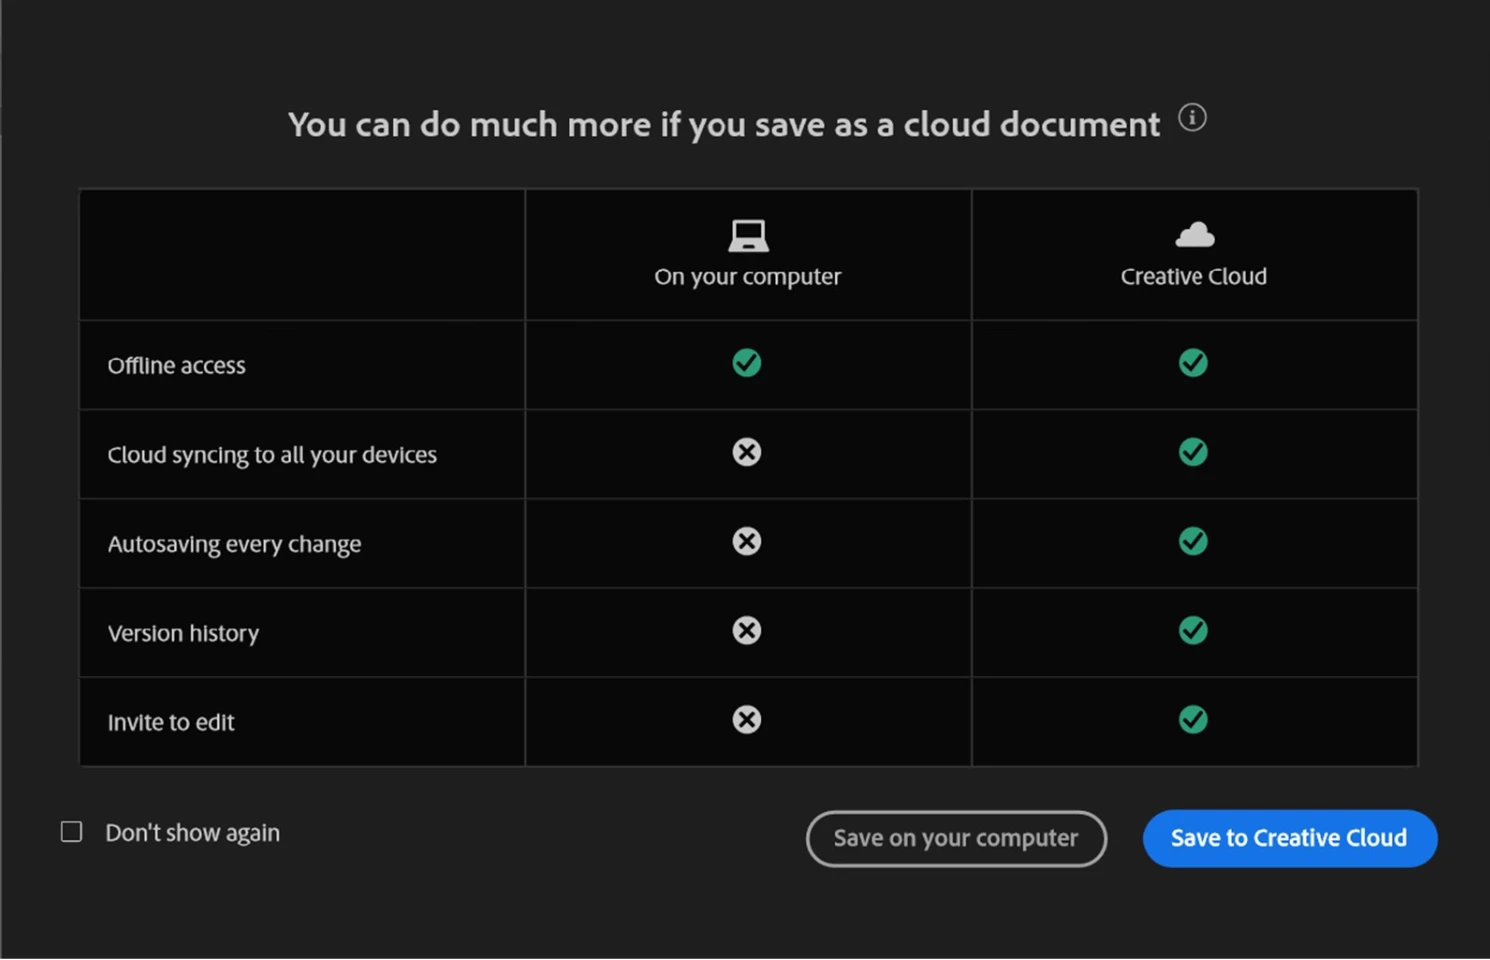Click Autosaving X mark under On your computer
The width and height of the screenshot is (1490, 960).
pyautogui.click(x=747, y=541)
